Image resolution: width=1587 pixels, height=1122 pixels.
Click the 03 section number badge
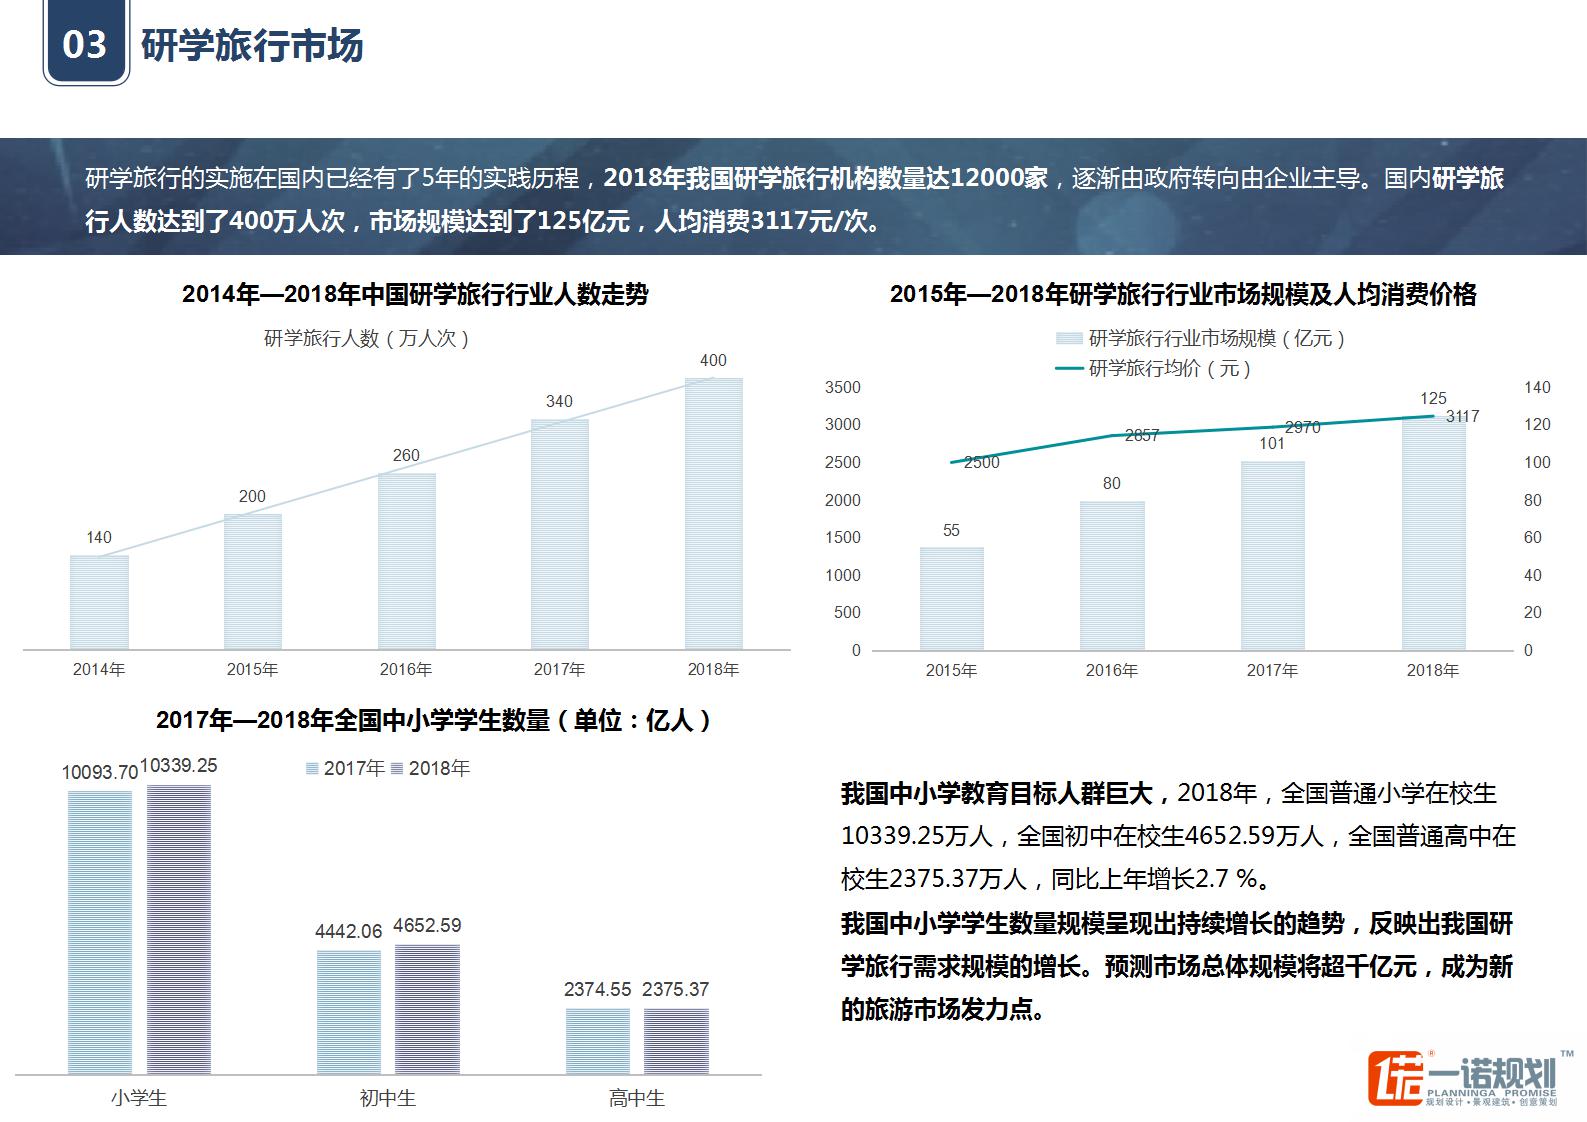(85, 45)
